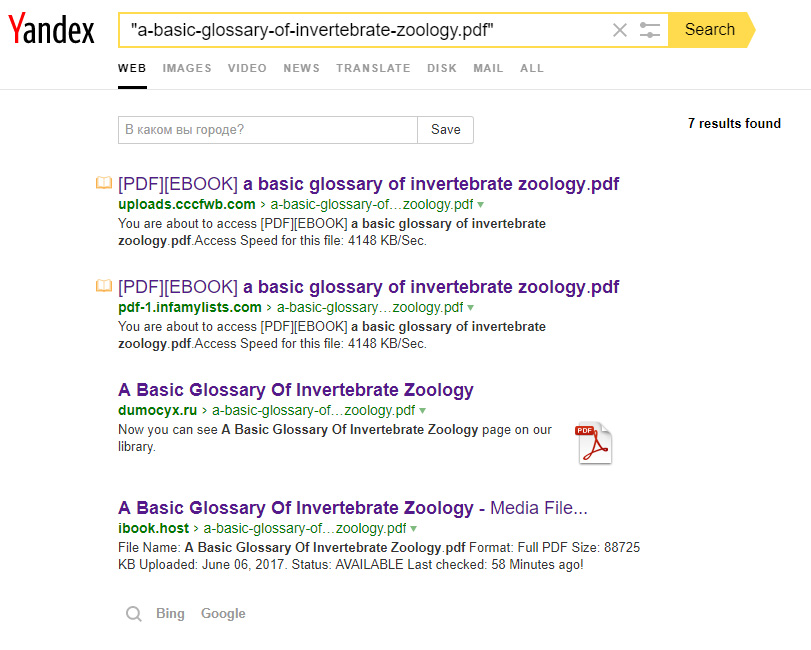Open the dumocyx.ru result title link
This screenshot has width=811, height=650.
[296, 390]
